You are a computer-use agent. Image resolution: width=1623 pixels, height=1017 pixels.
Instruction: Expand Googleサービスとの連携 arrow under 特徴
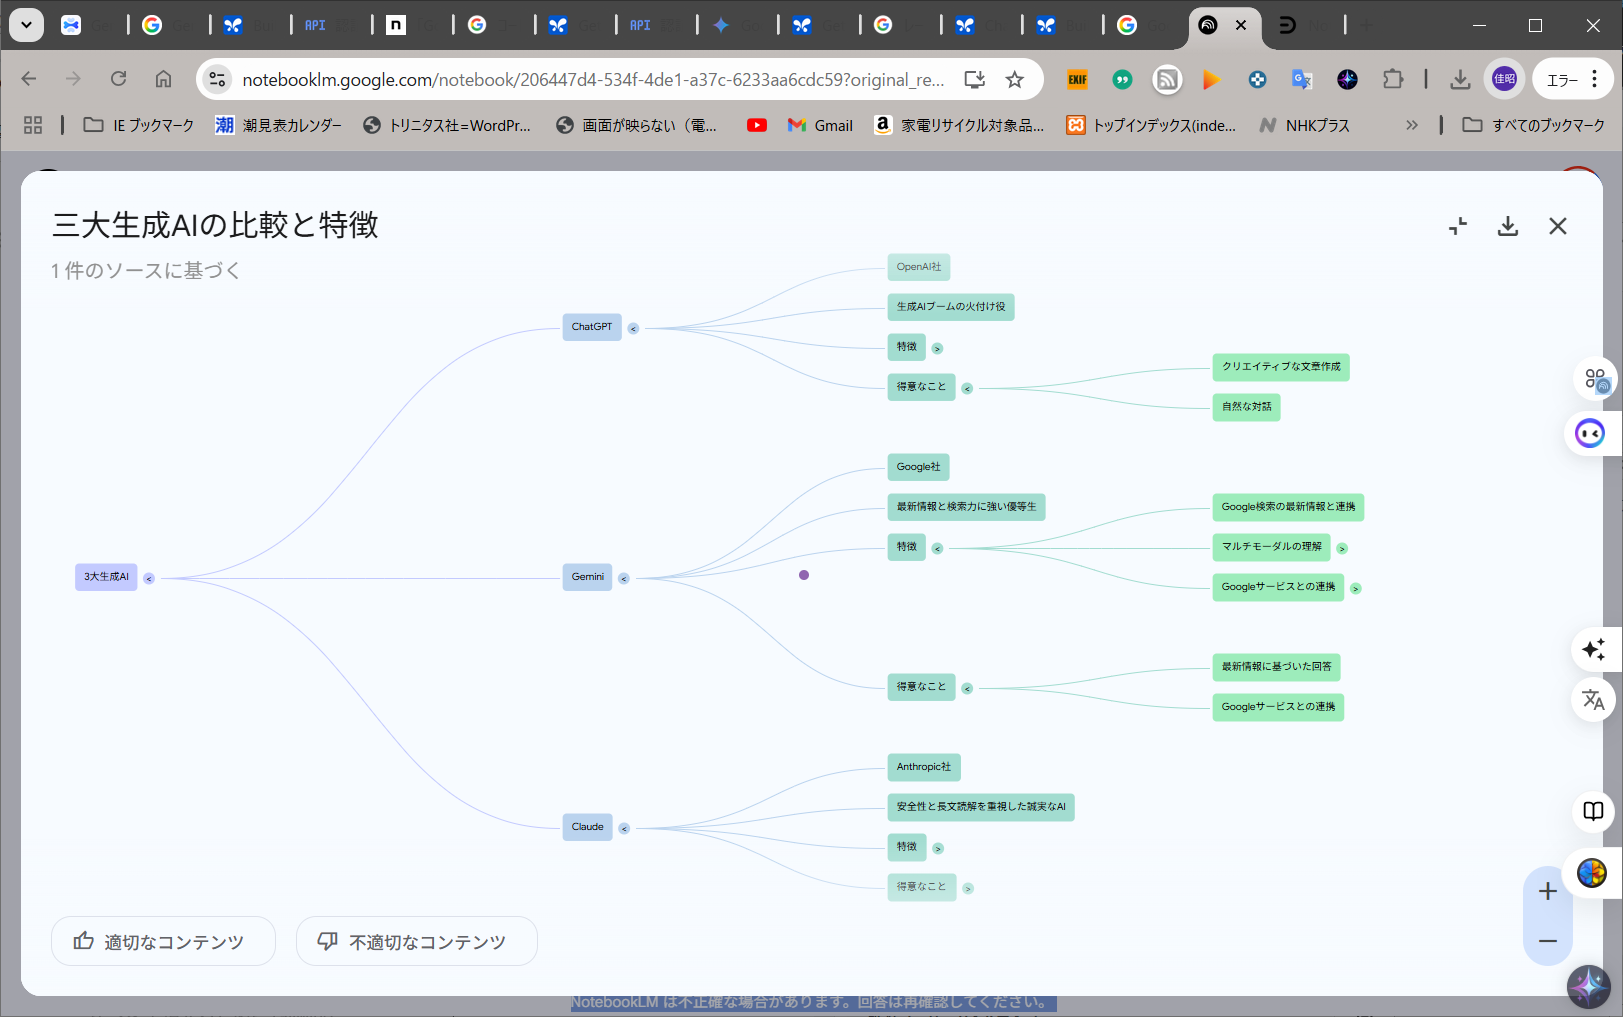coord(1355,588)
